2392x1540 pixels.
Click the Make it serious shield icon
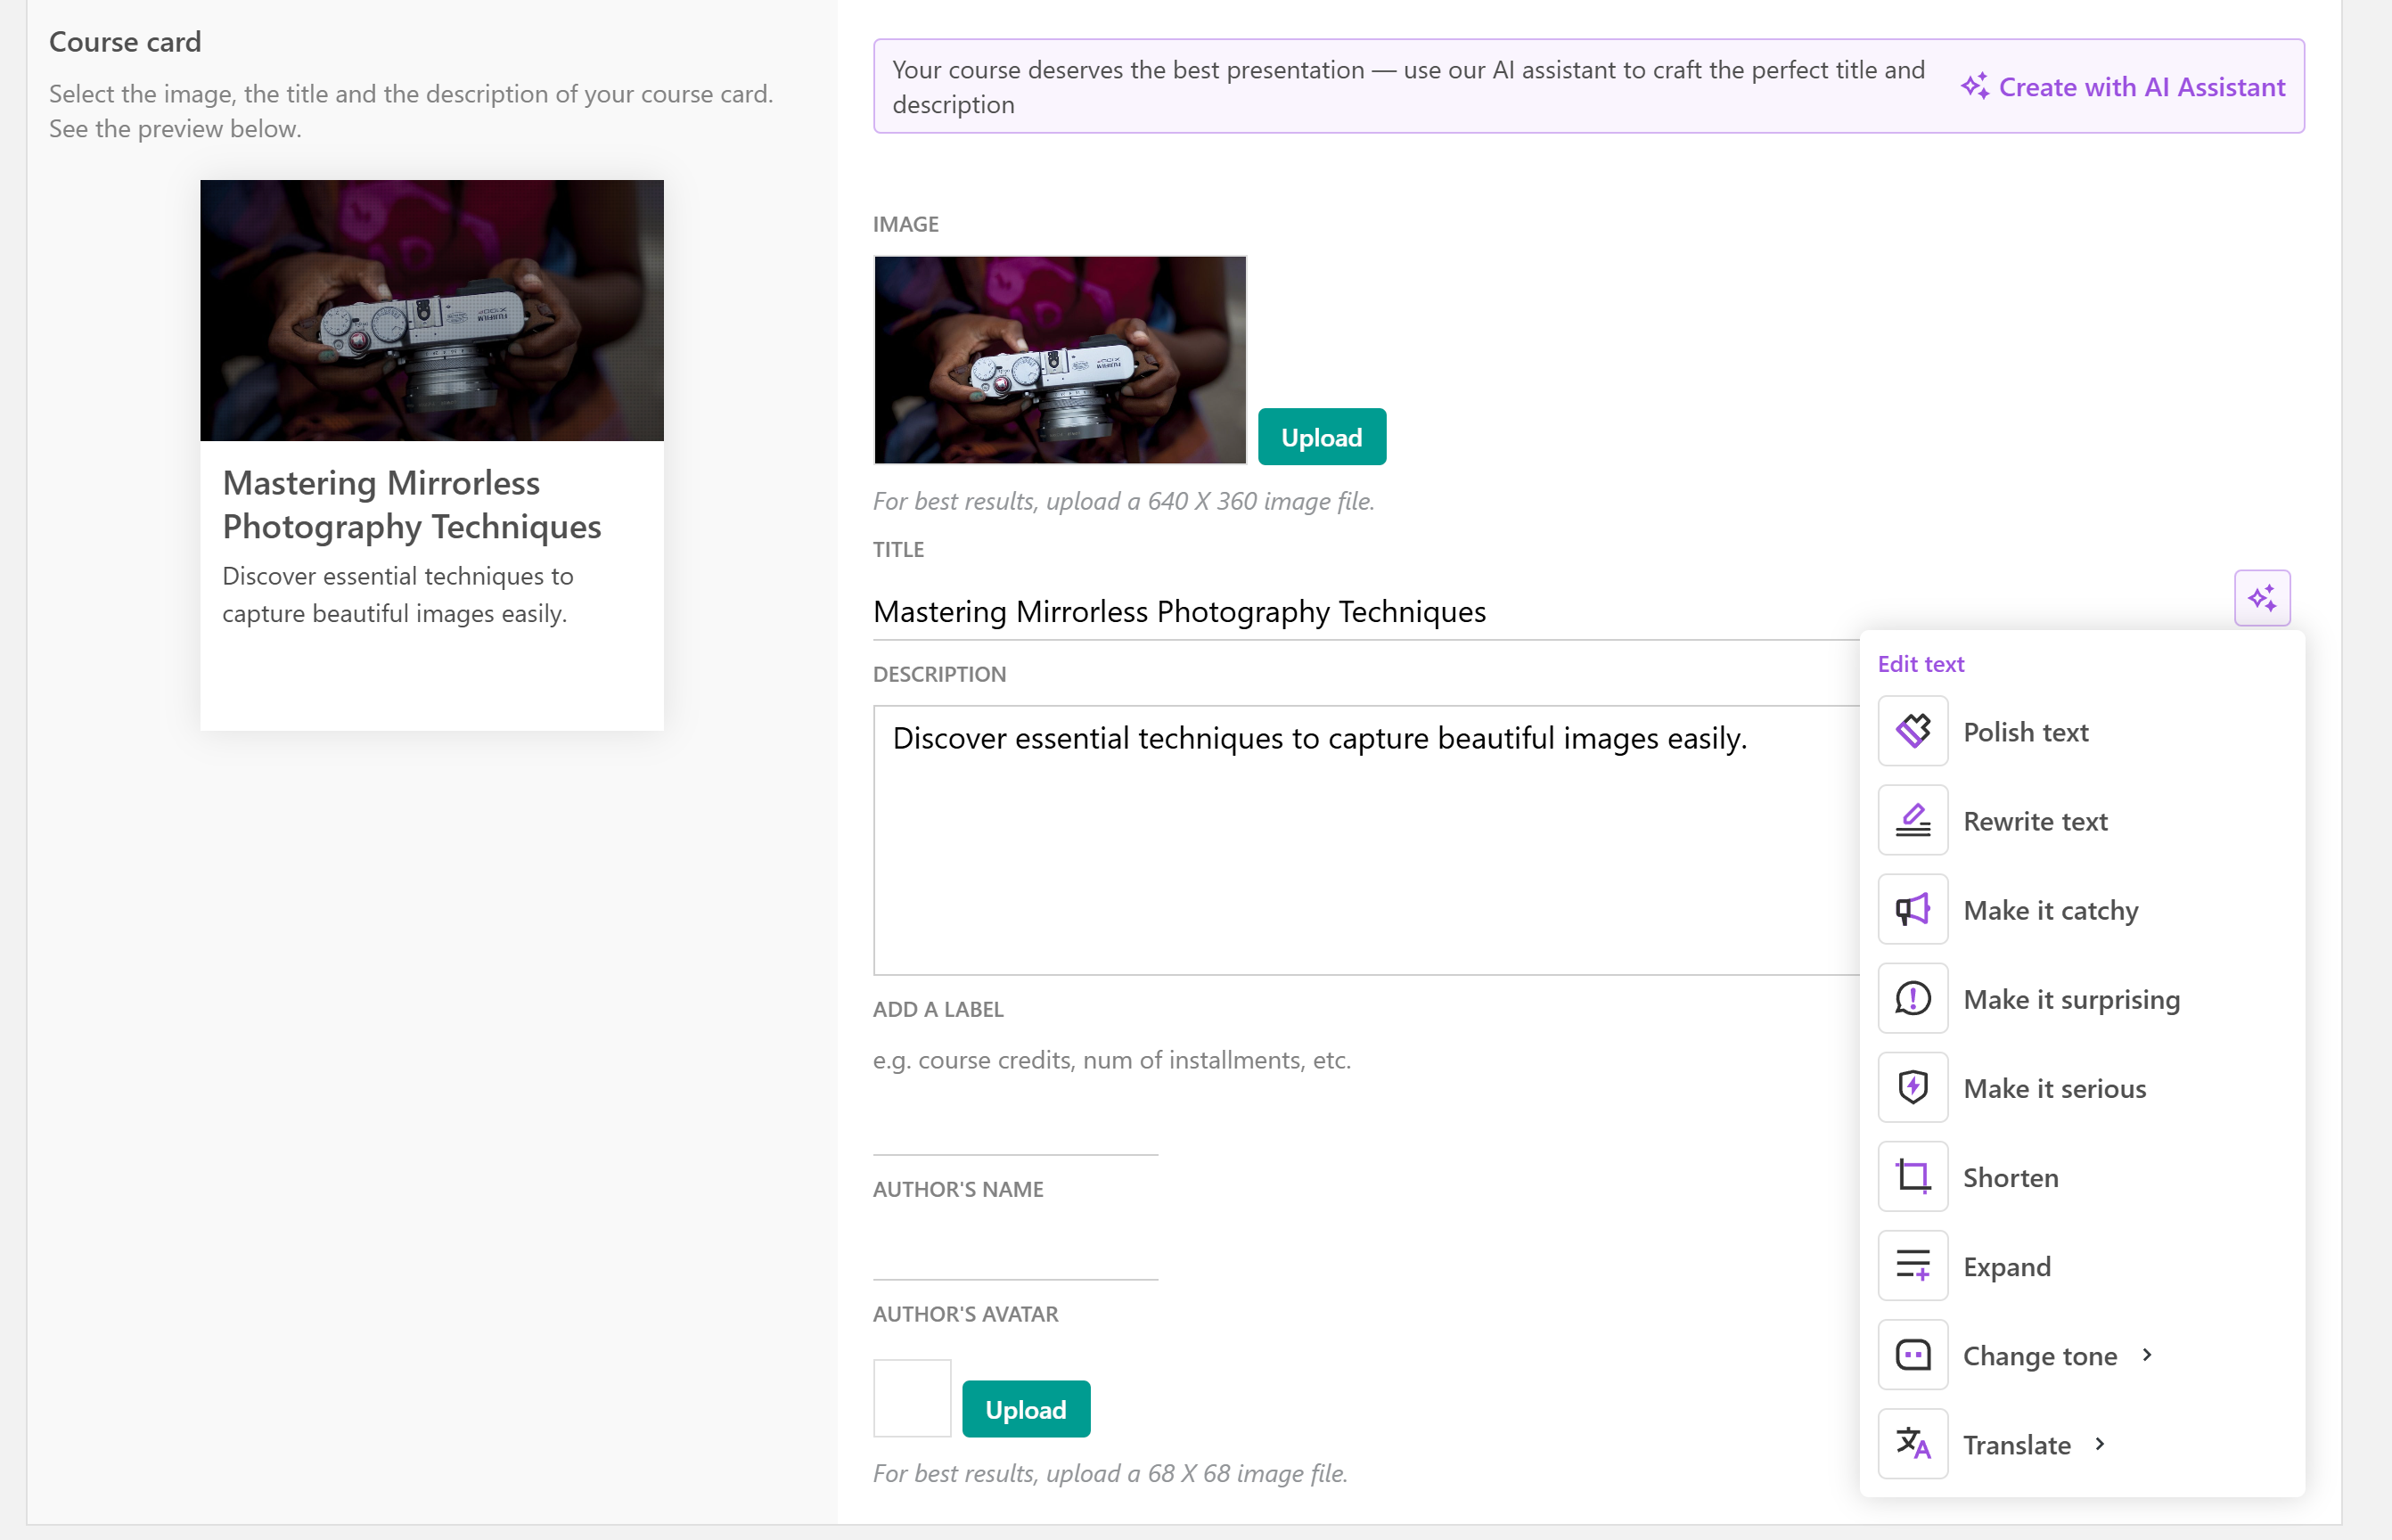[x=1912, y=1087]
